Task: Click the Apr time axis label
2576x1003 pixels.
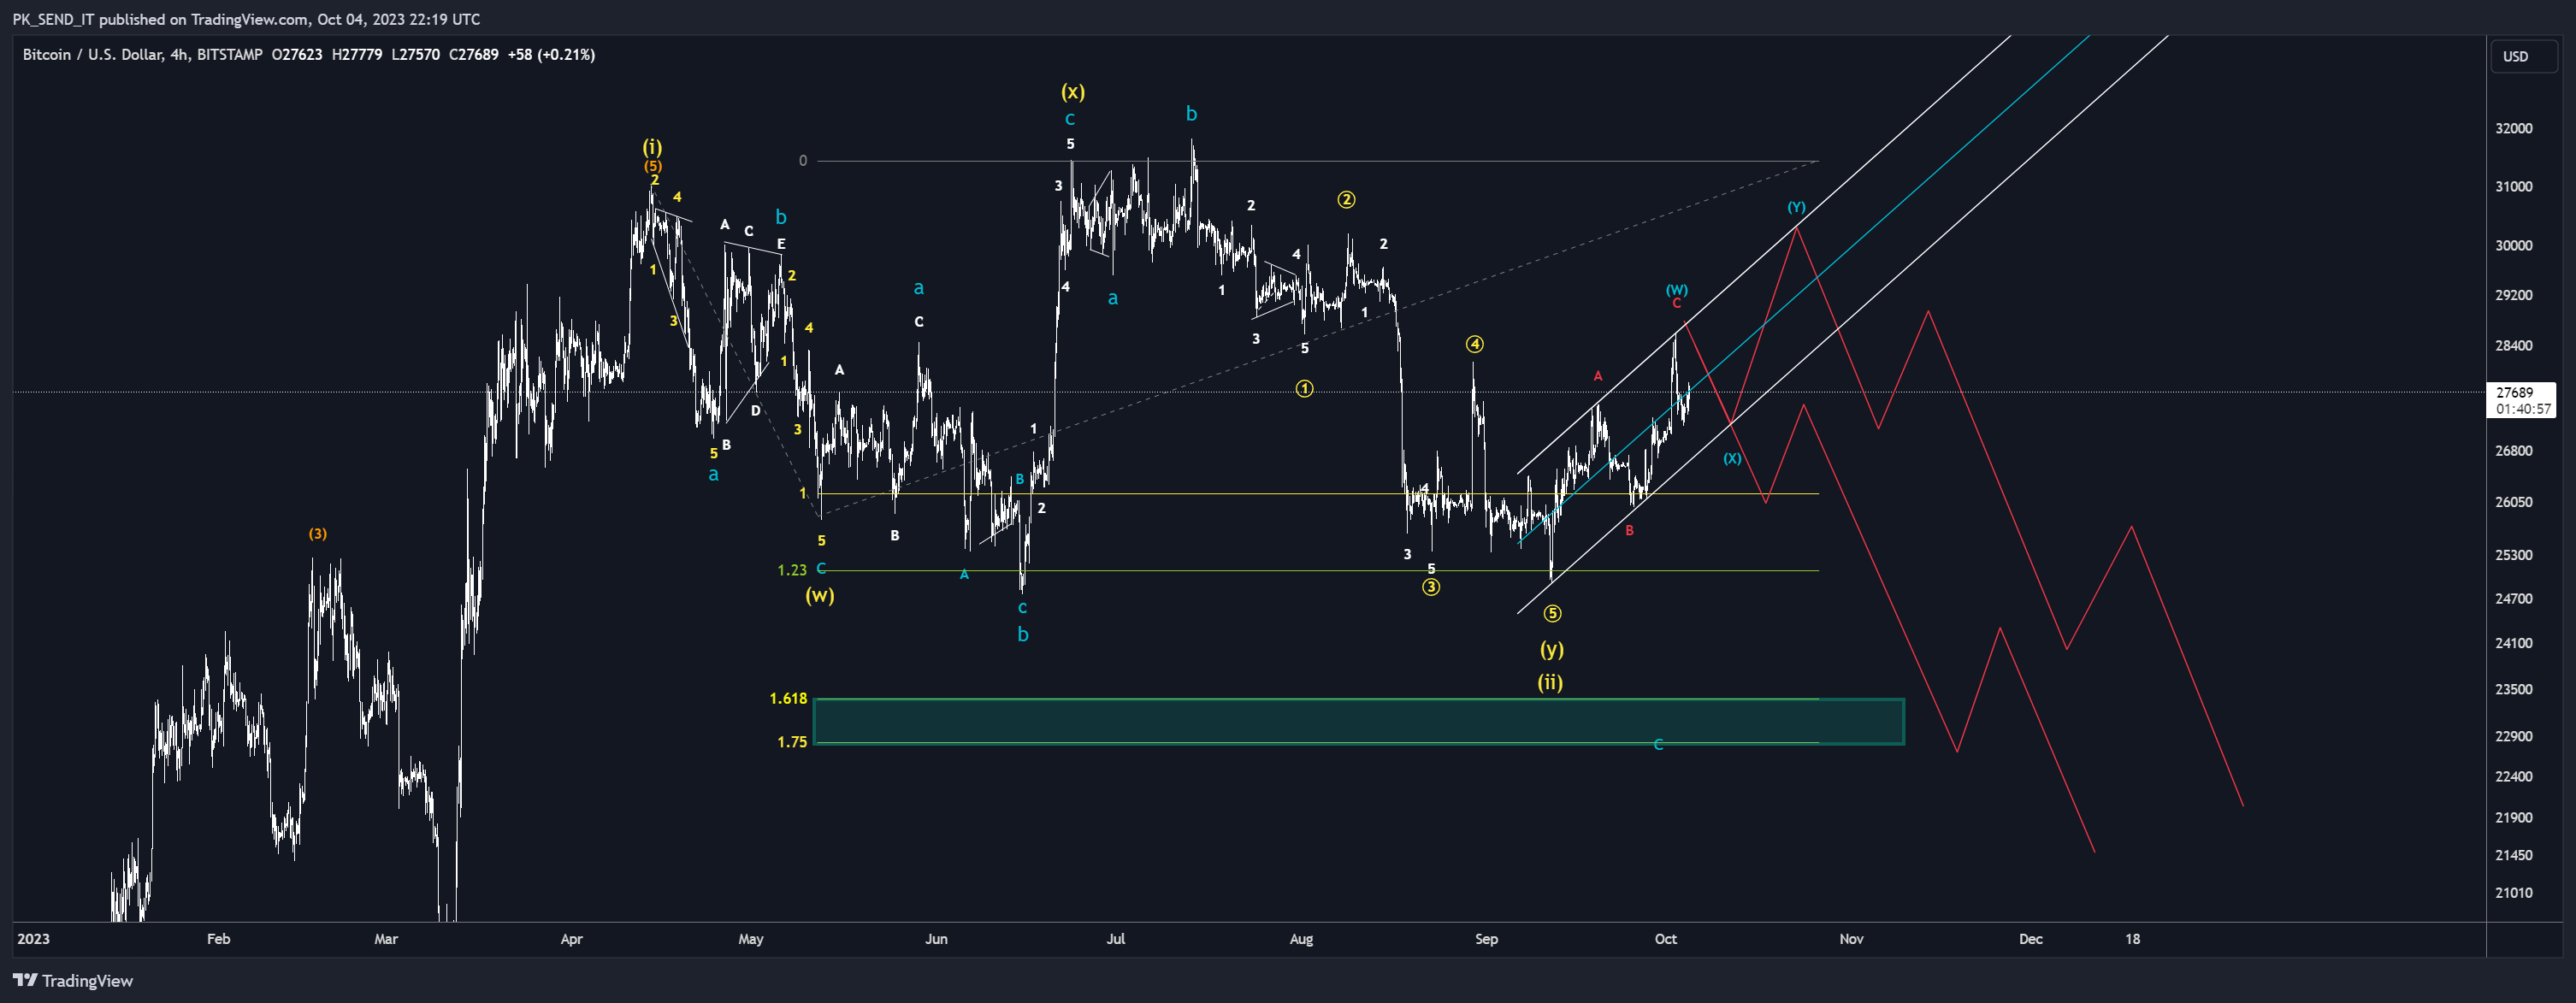Action: [571, 938]
